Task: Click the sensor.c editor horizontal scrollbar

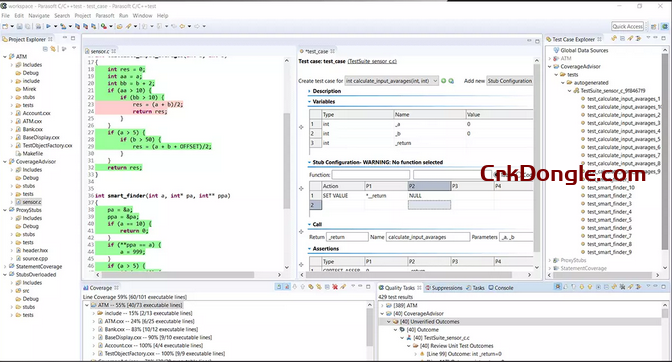Action: click(178, 275)
